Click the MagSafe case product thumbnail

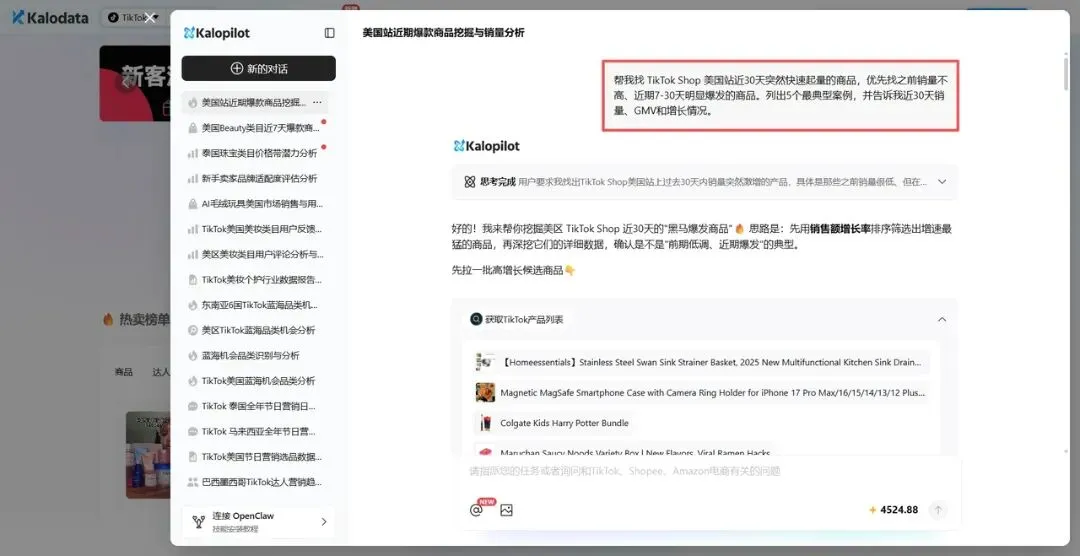tap(485, 392)
